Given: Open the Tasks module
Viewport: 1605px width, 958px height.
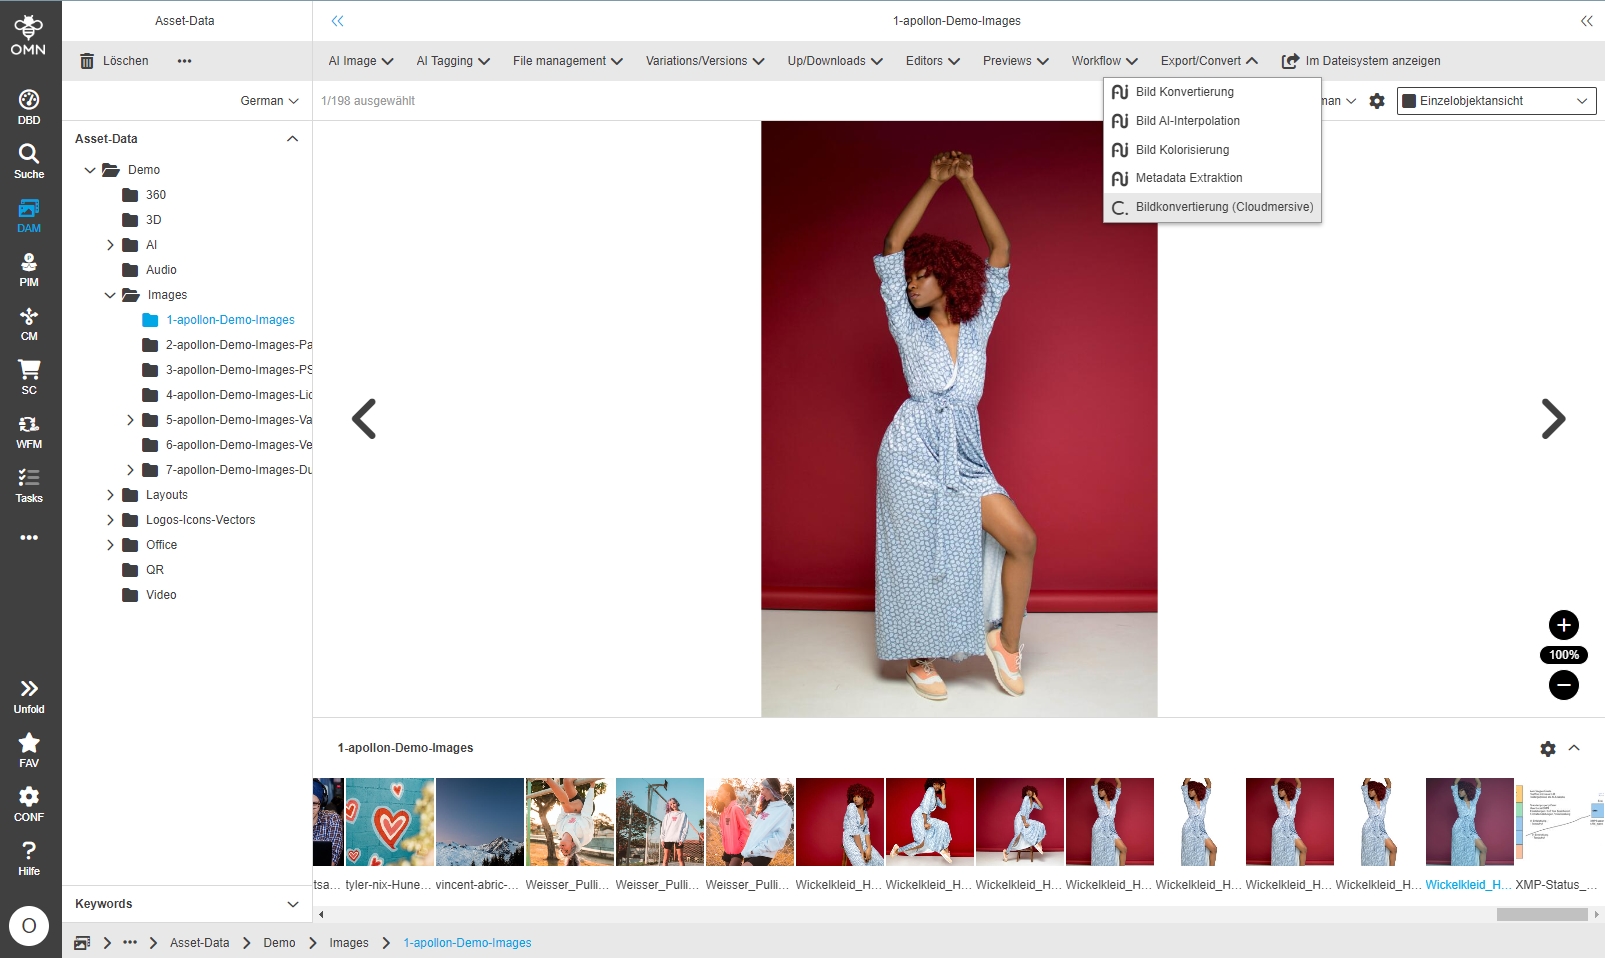Looking at the screenshot, I should click(29, 485).
